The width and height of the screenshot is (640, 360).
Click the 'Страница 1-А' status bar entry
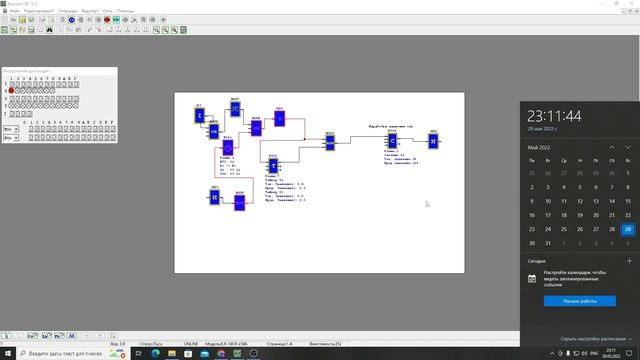[280, 344]
